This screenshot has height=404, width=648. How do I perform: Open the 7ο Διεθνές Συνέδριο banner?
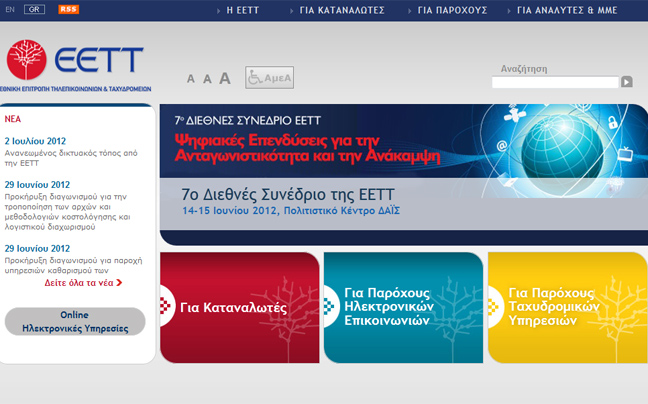click(404, 174)
